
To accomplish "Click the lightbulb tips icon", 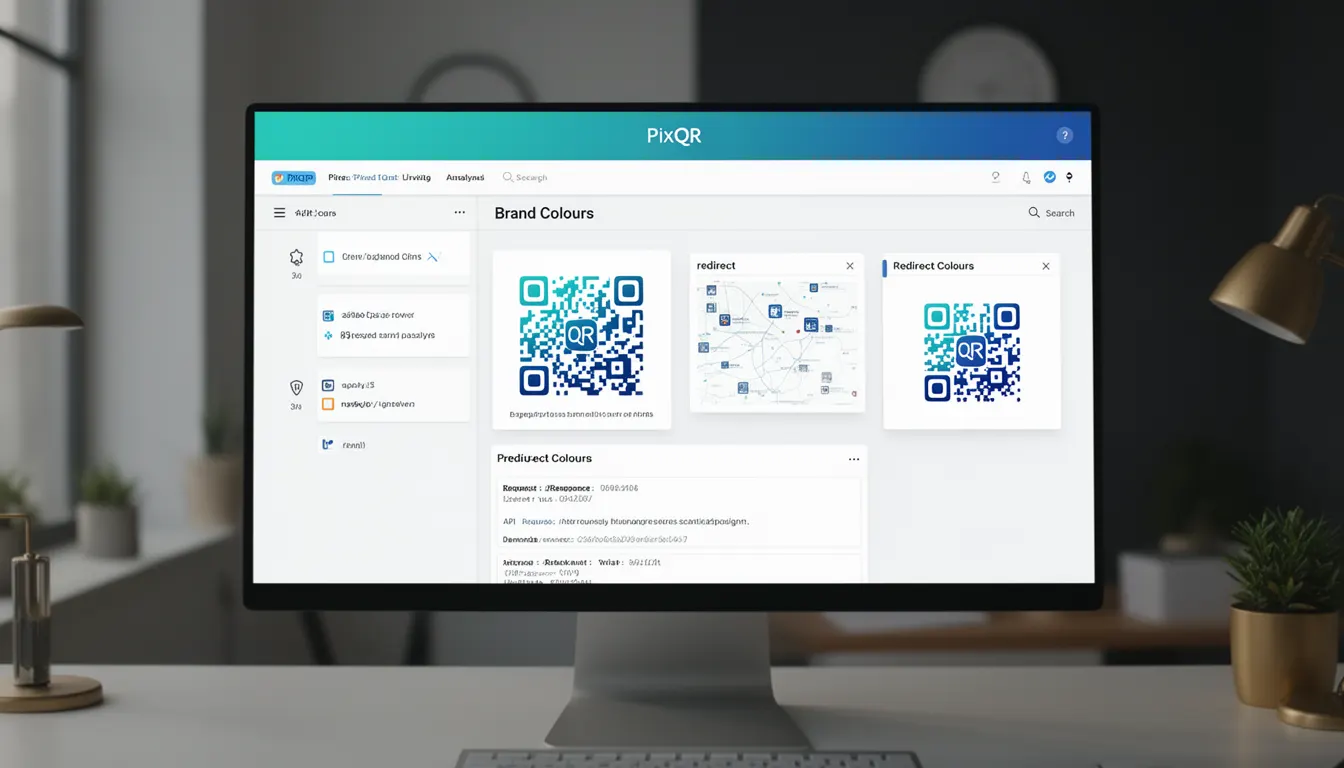I will (x=995, y=177).
